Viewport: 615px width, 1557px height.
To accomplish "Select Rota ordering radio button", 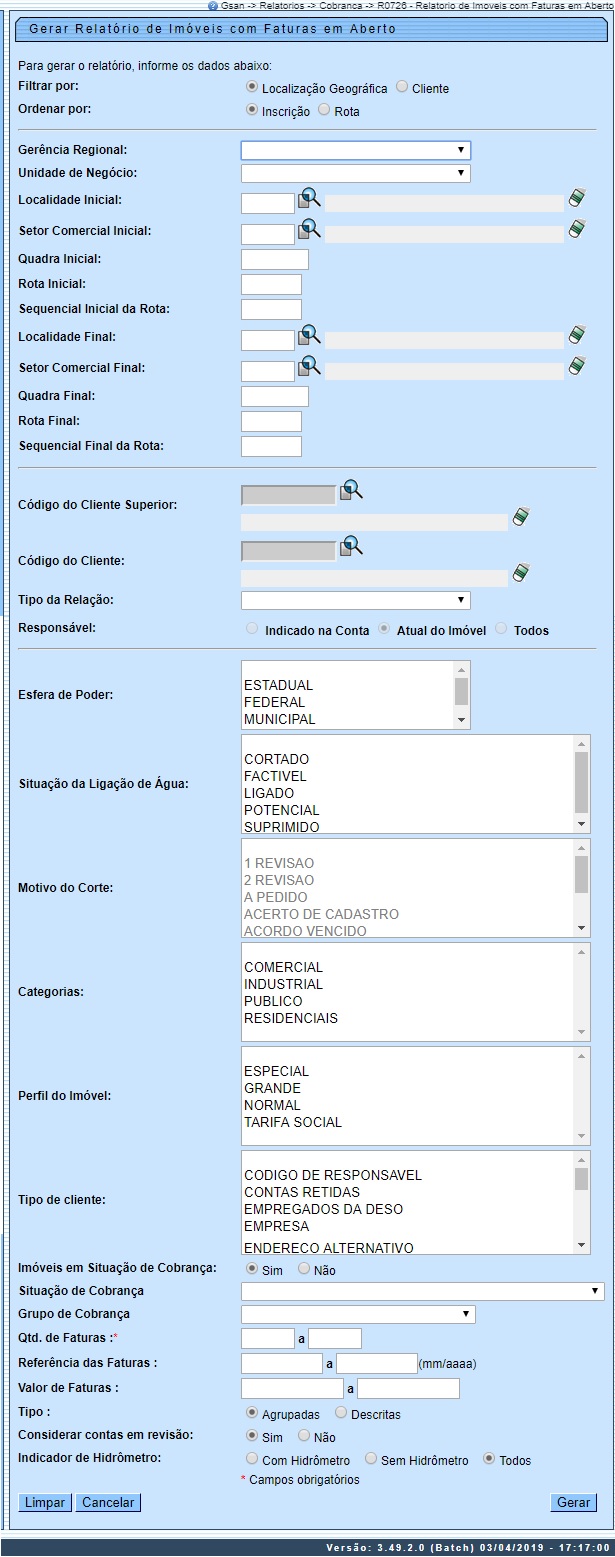I will (x=324, y=110).
